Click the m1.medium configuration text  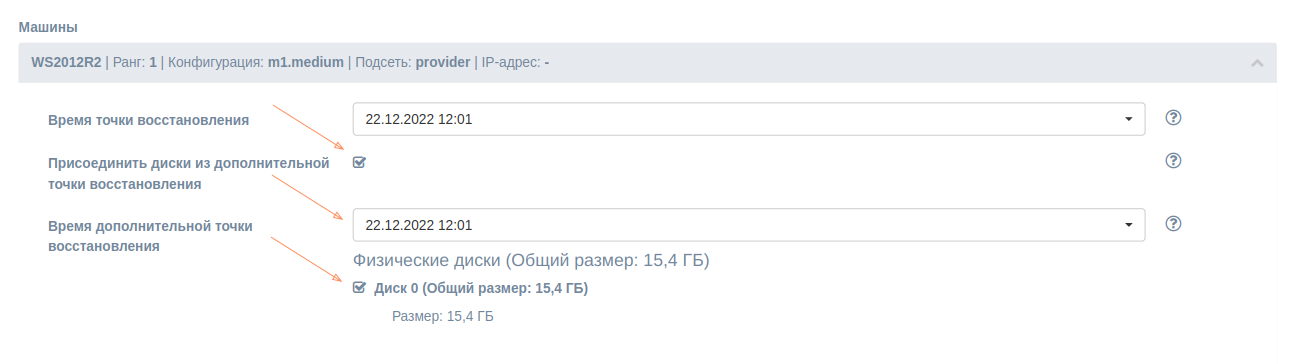tap(306, 62)
